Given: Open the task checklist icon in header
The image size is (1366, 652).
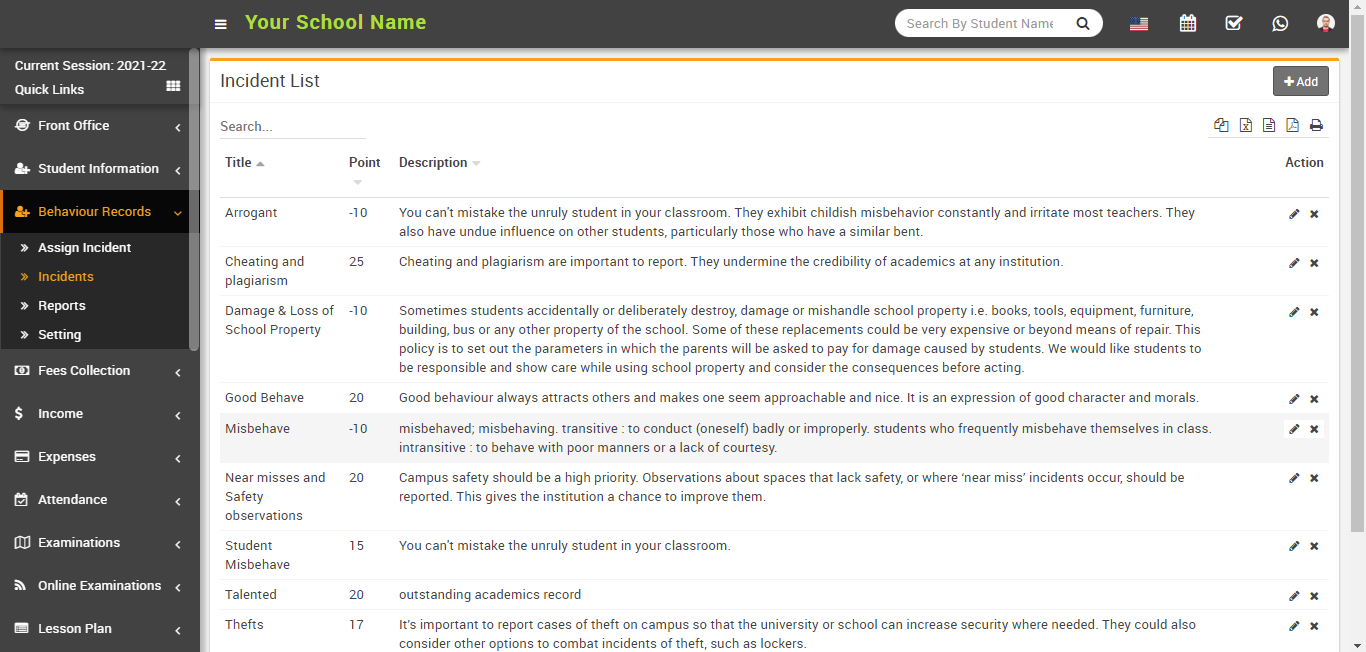Looking at the screenshot, I should [x=1233, y=23].
